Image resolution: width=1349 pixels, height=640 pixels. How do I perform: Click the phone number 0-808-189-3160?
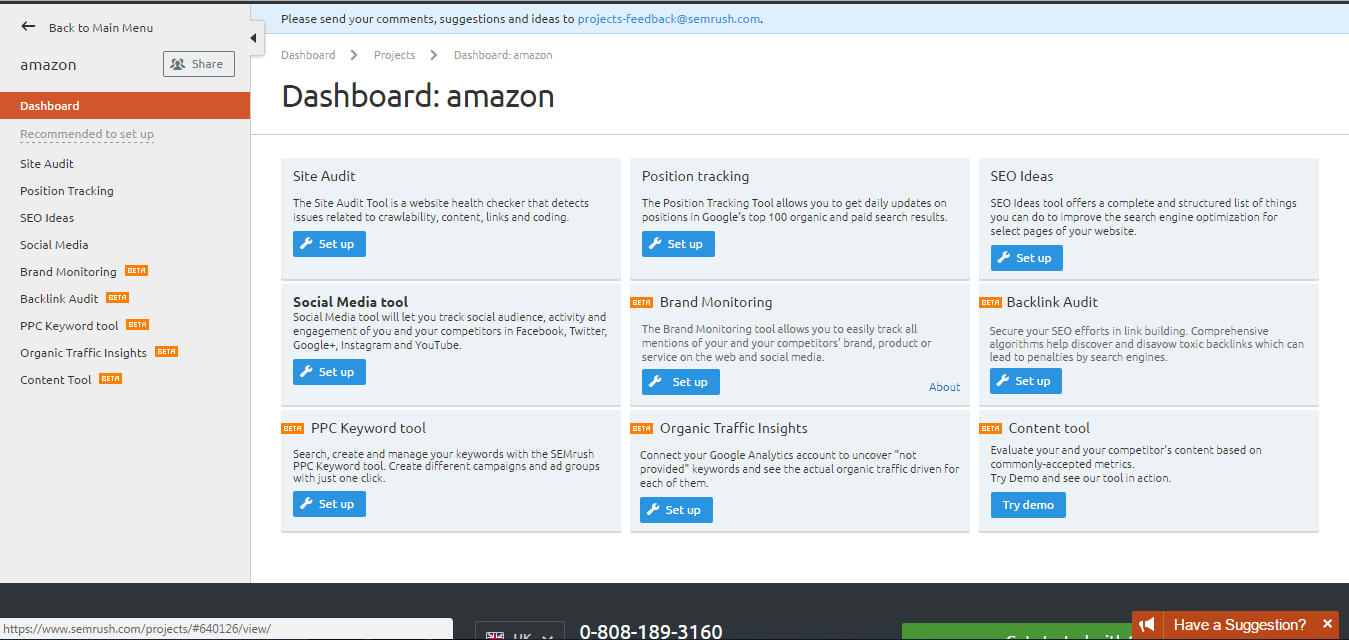pyautogui.click(x=651, y=632)
